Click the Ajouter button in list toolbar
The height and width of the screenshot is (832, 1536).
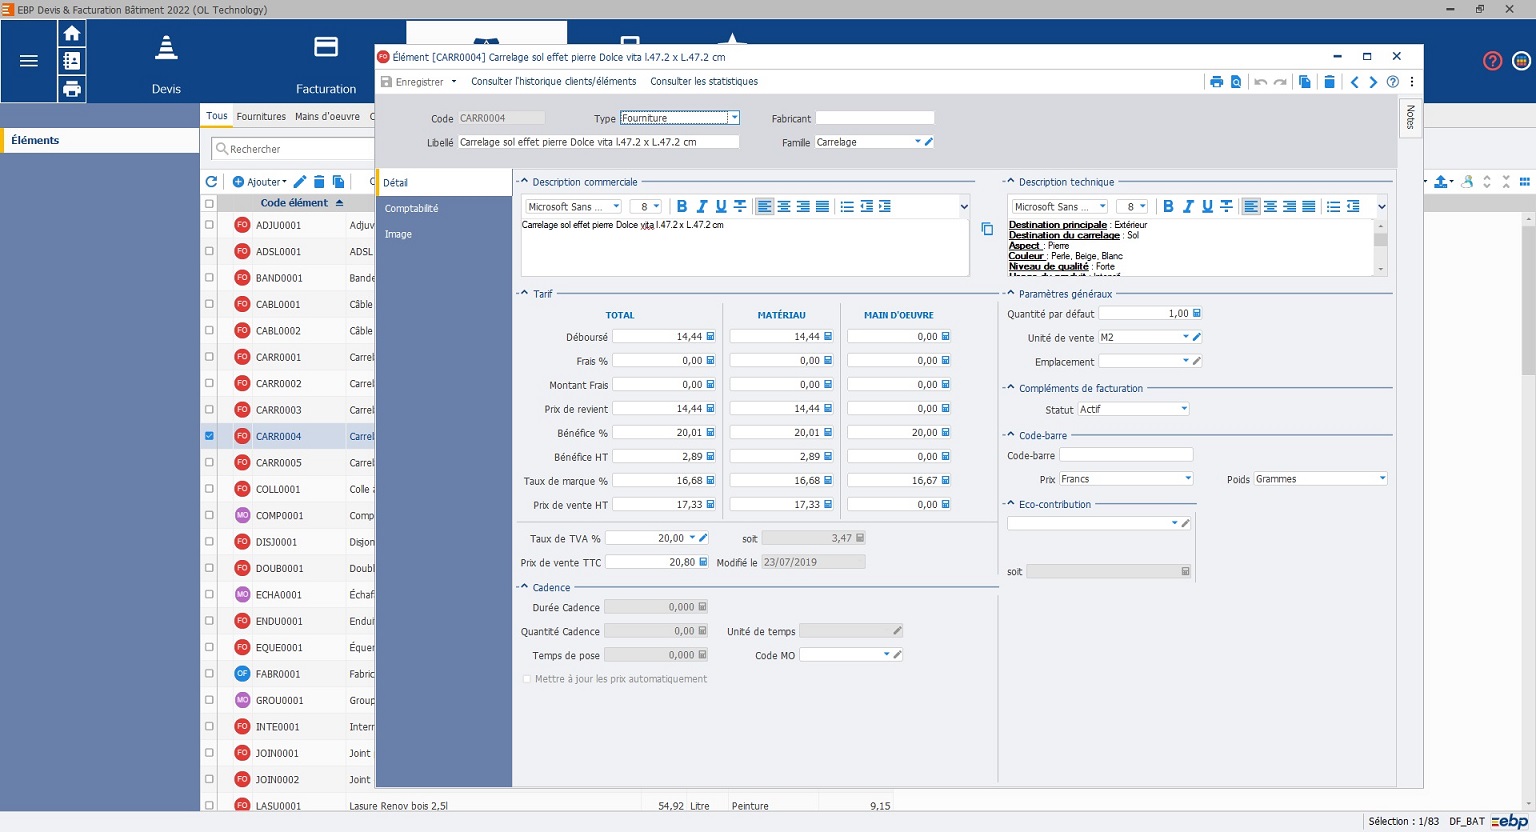(x=259, y=182)
